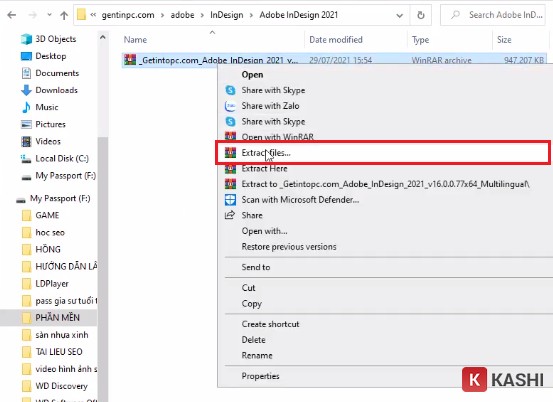
Task: Click the Microsoft Defender shield icon
Action: 230,200
